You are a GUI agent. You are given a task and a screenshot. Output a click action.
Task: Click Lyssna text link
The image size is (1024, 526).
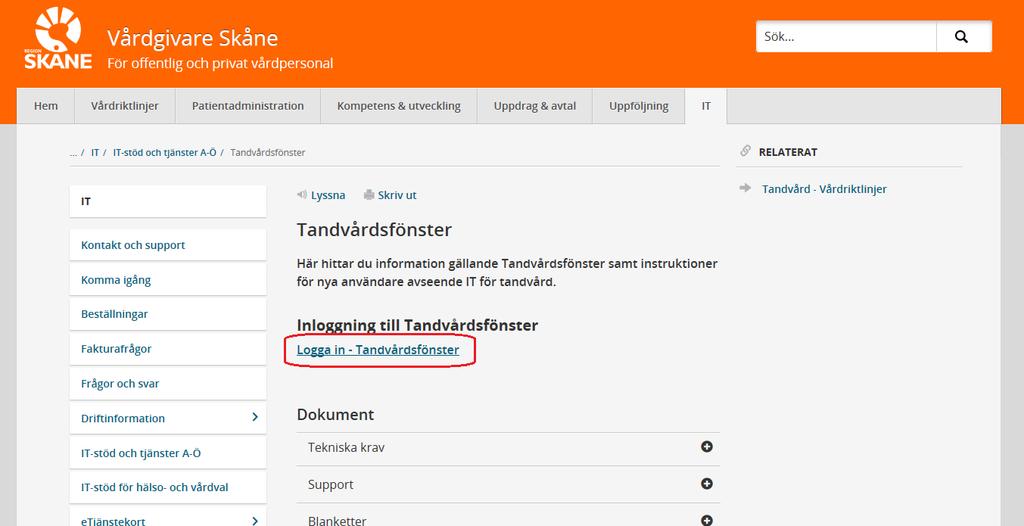coord(328,195)
